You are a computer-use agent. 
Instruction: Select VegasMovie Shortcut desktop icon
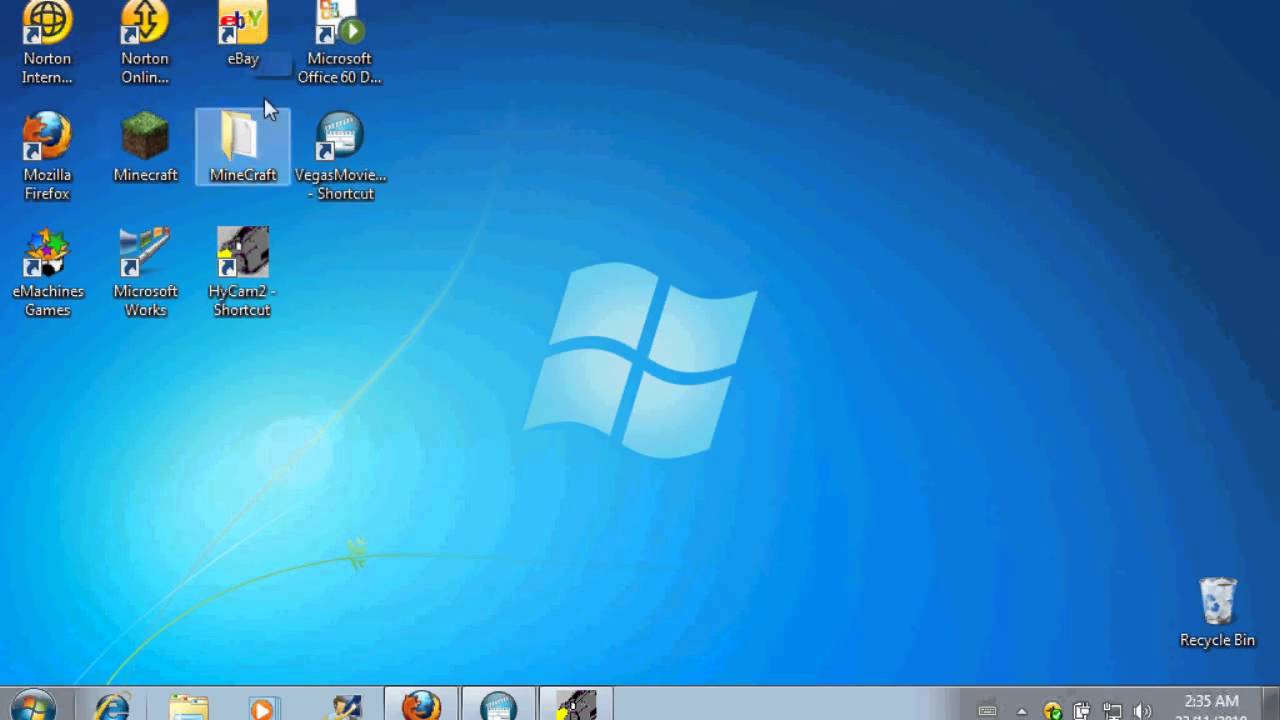pyautogui.click(x=340, y=156)
